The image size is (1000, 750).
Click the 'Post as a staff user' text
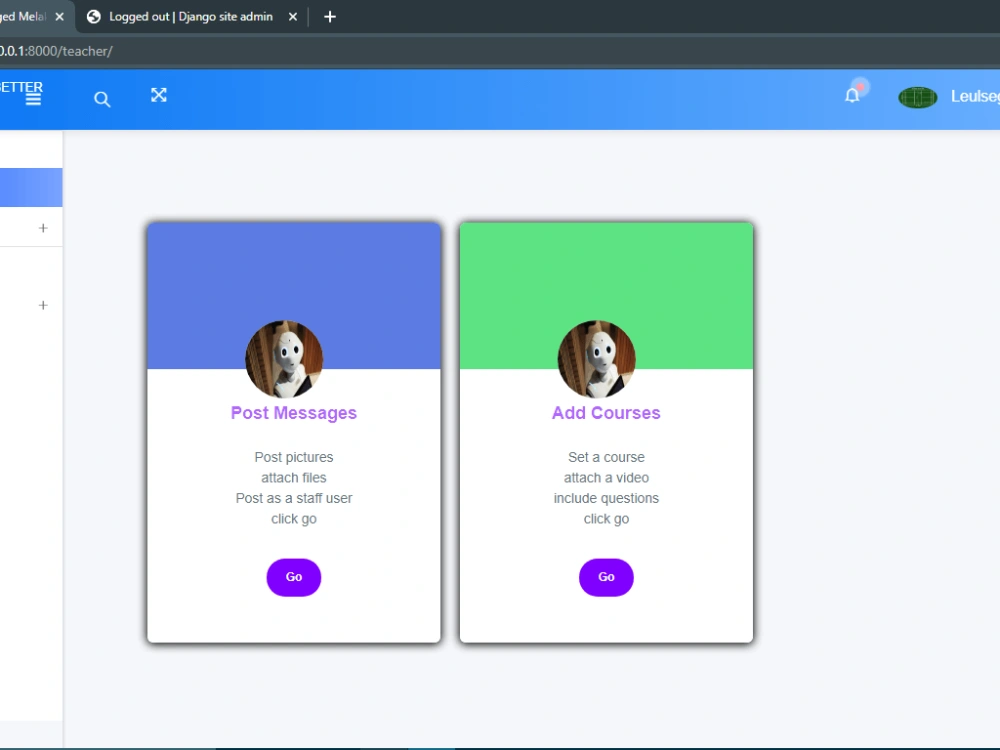tap(293, 498)
